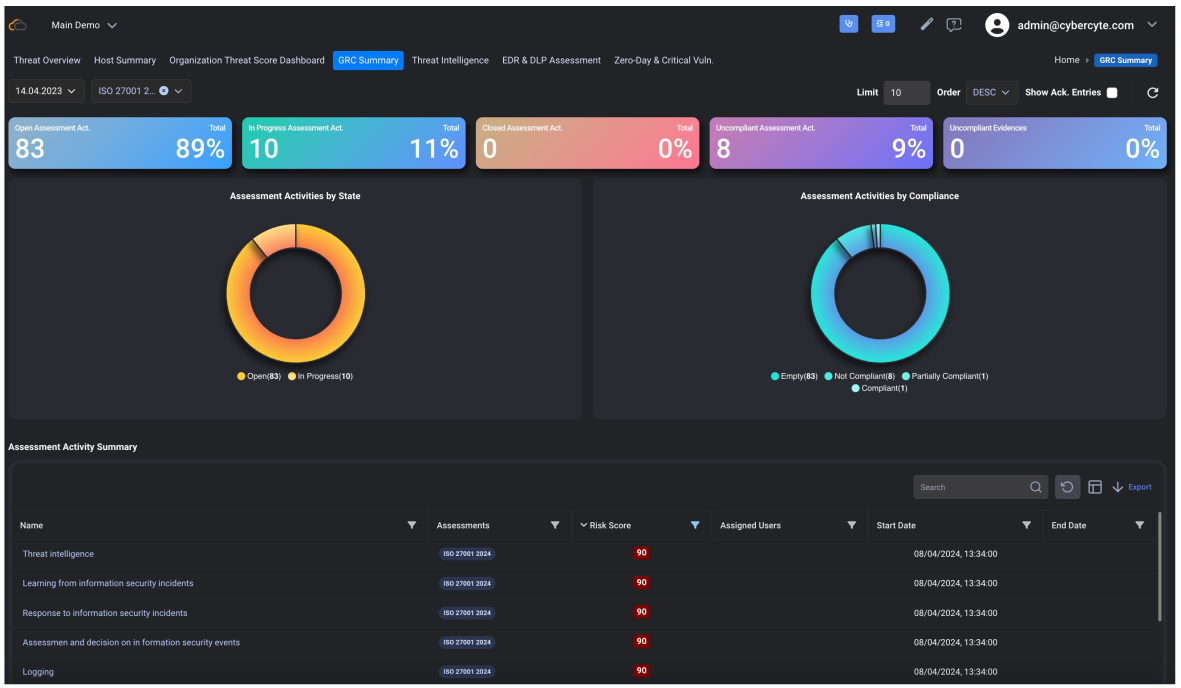
Task: Click the pencil edit icon in header
Action: point(927,24)
